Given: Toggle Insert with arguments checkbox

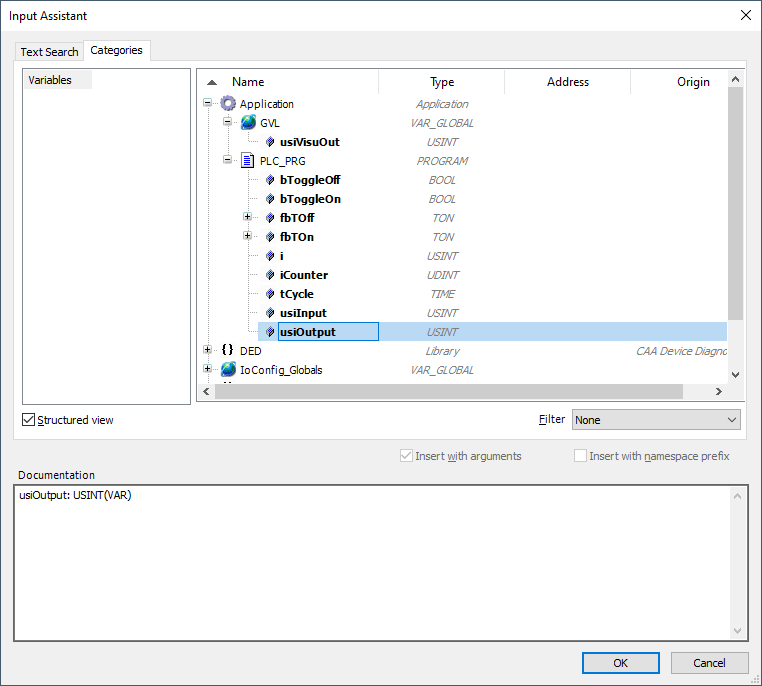Looking at the screenshot, I should click(x=406, y=456).
